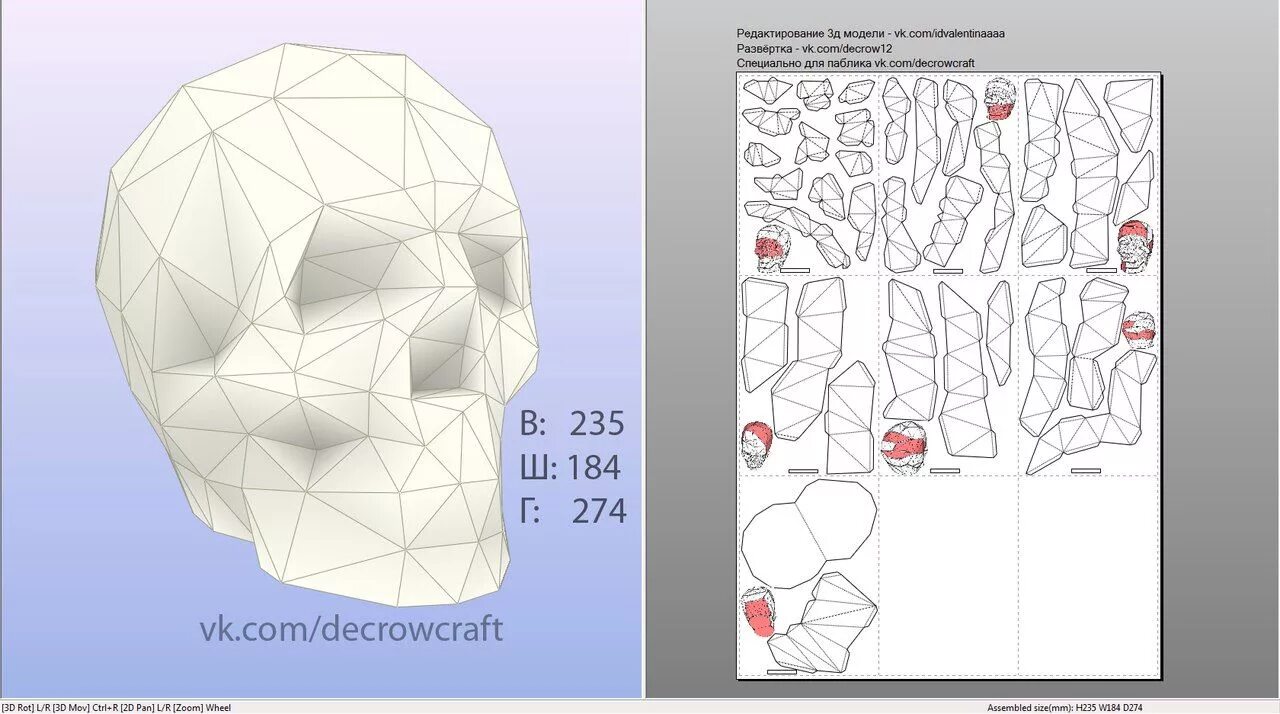
Task: Click status bar hint '[3D Rot] L/R [3D Mov] Ctrl+R'
Action: 61,707
